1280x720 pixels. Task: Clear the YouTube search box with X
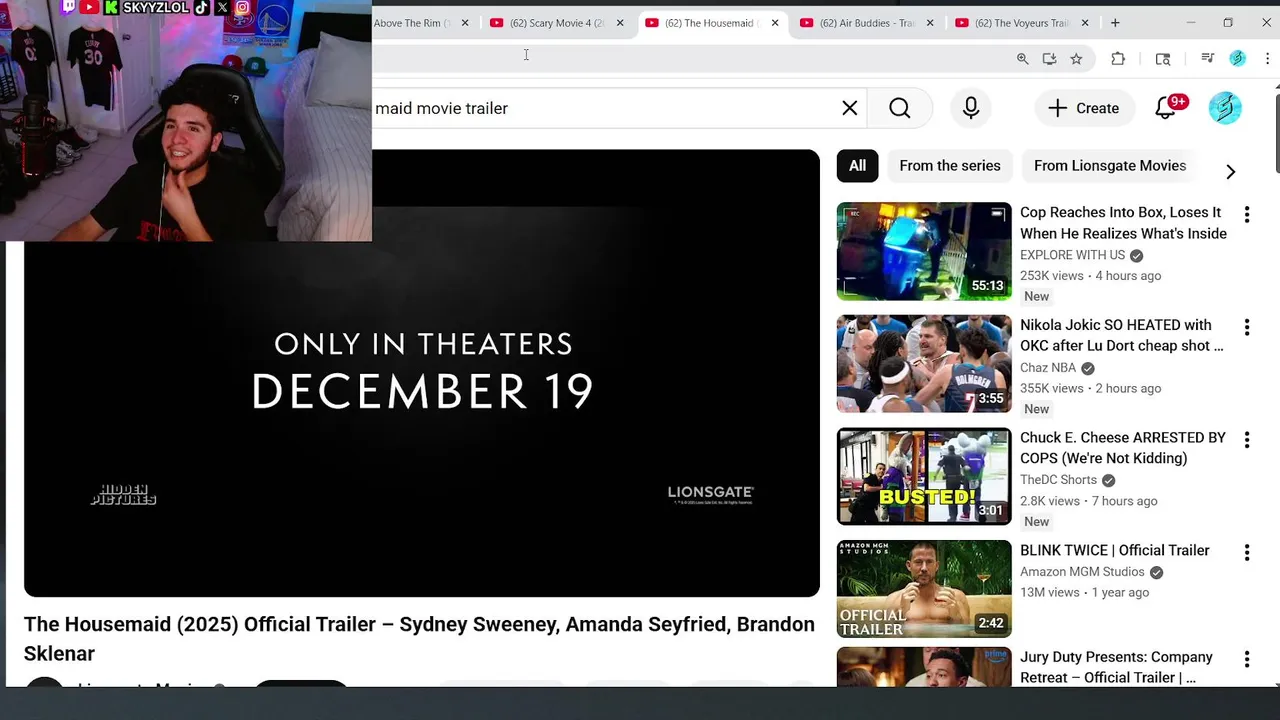(850, 108)
